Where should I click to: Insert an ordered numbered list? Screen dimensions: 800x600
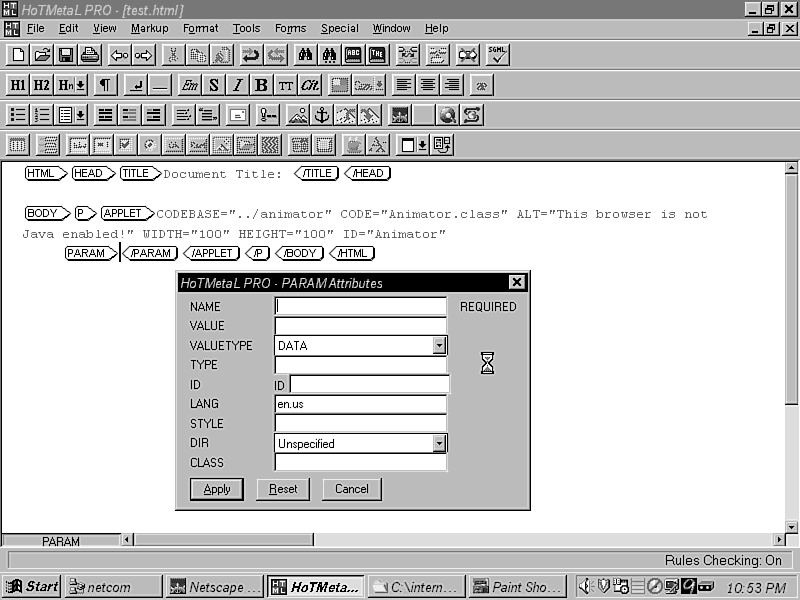(x=42, y=115)
